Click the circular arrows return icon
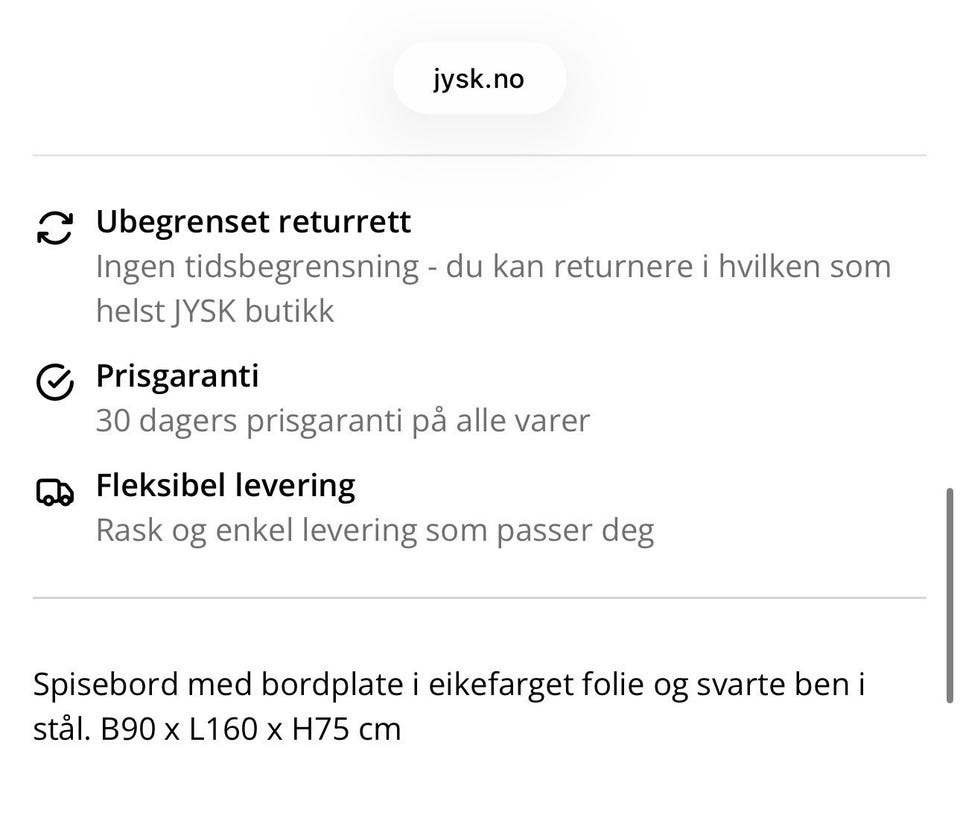 tap(54, 227)
